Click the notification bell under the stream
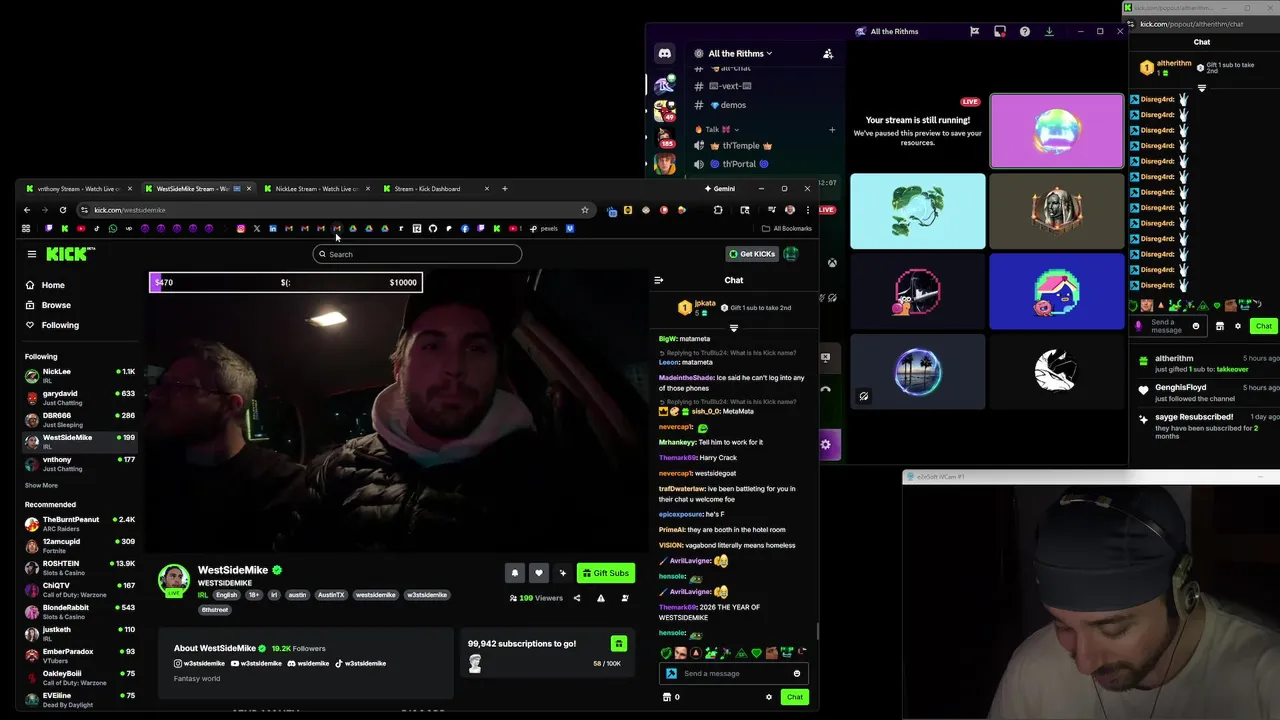Viewport: 1280px width, 720px height. pos(515,573)
